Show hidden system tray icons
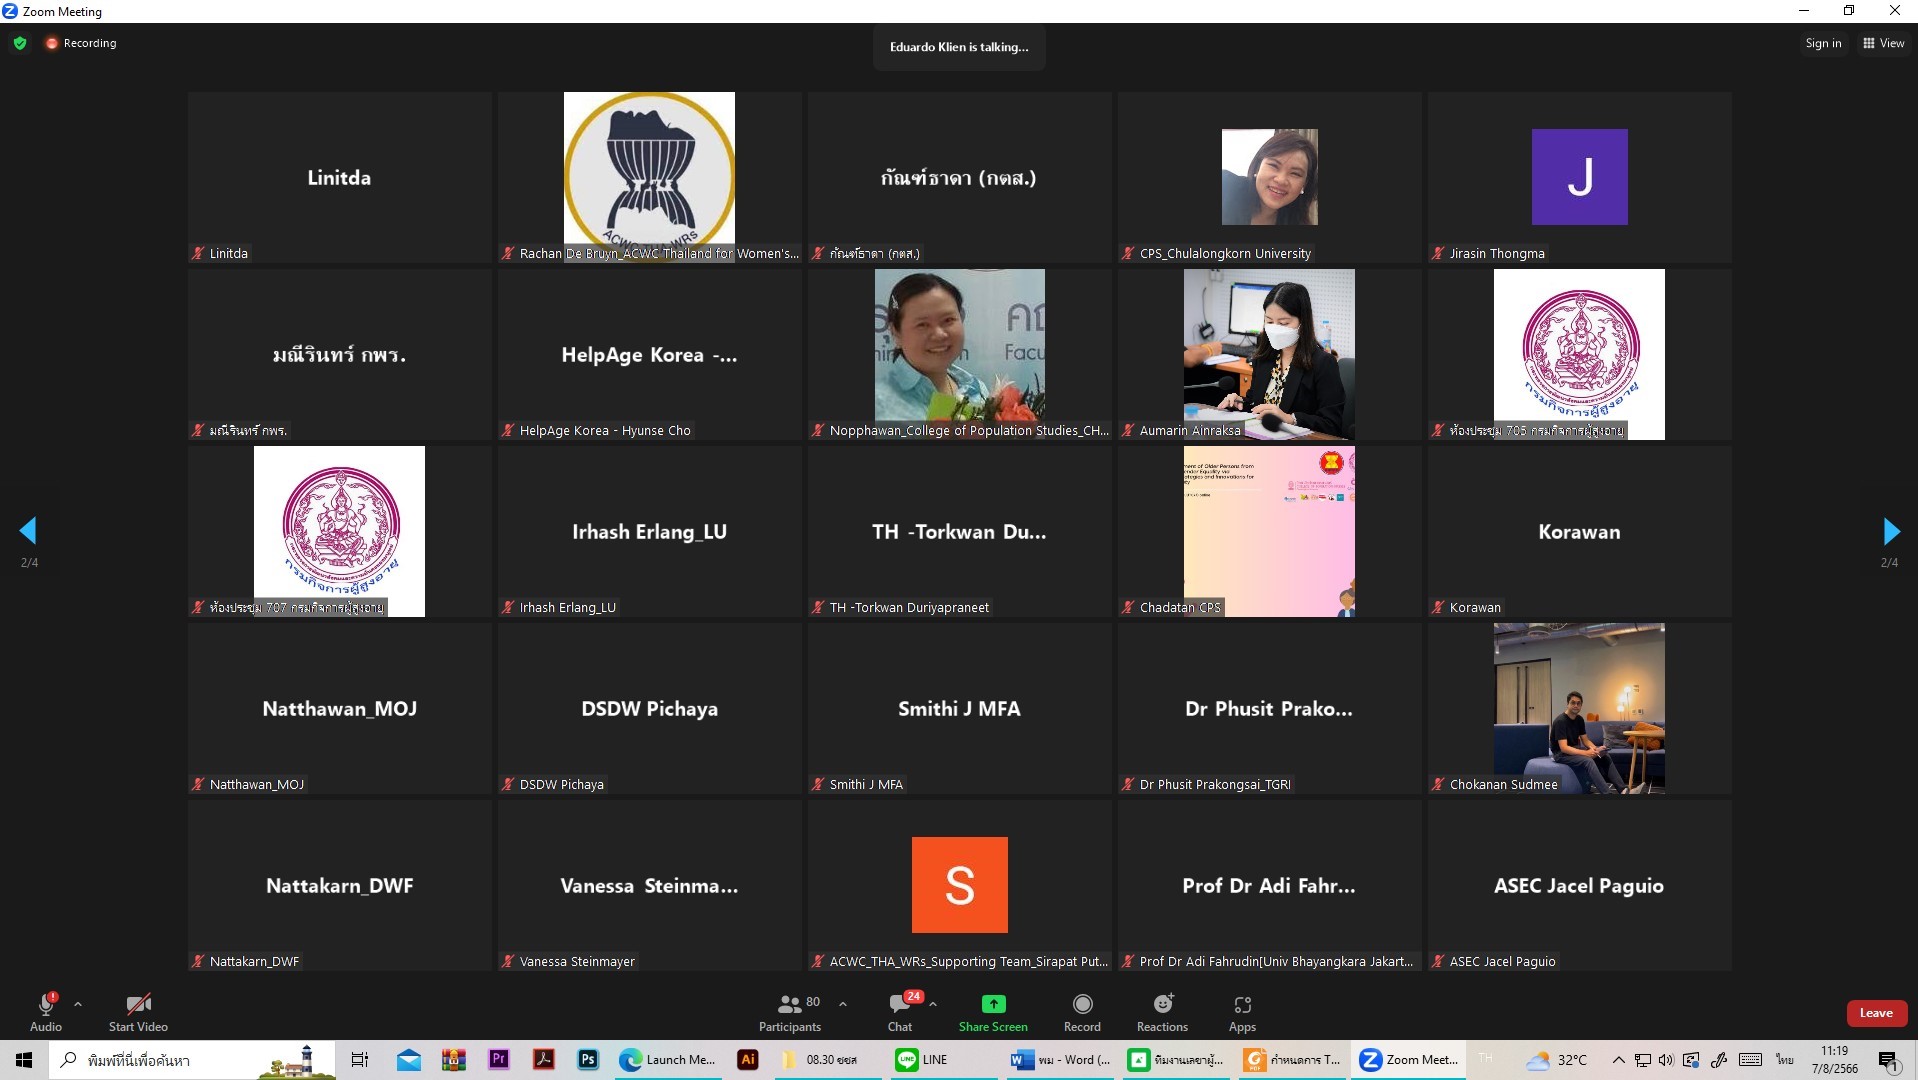The image size is (1918, 1080). pos(1618,1060)
